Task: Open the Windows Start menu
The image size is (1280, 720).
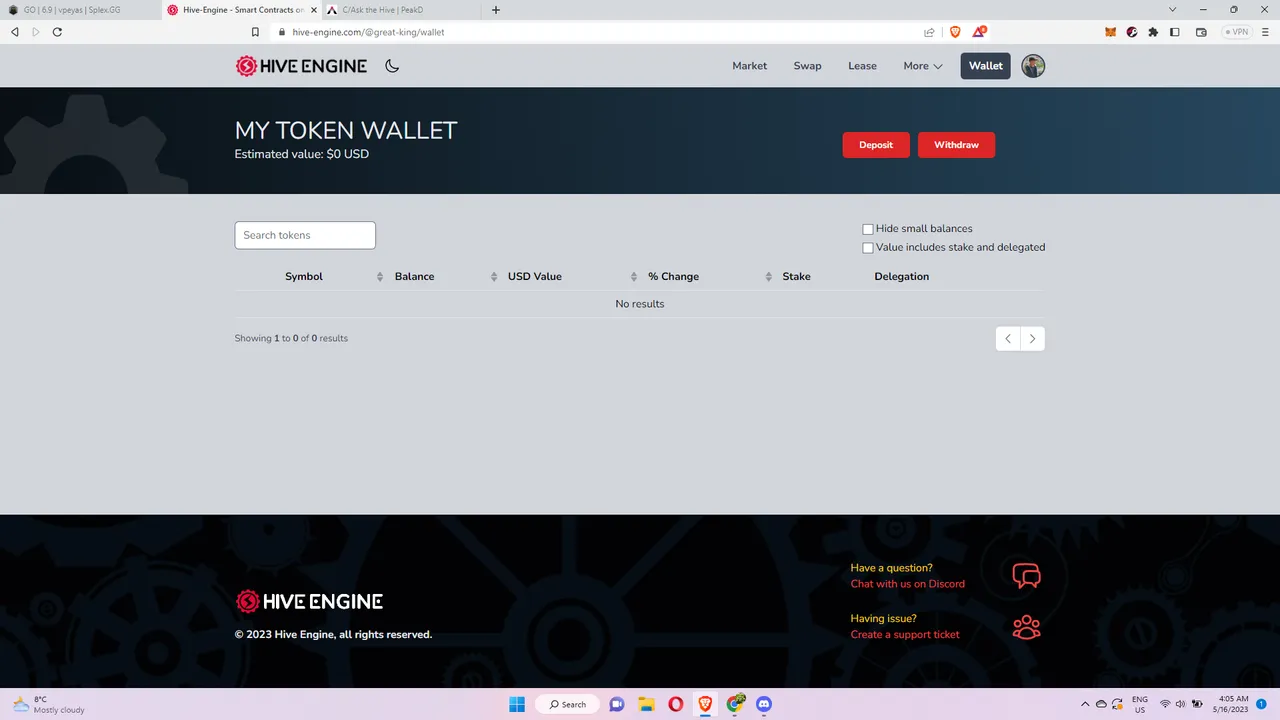Action: tap(517, 704)
